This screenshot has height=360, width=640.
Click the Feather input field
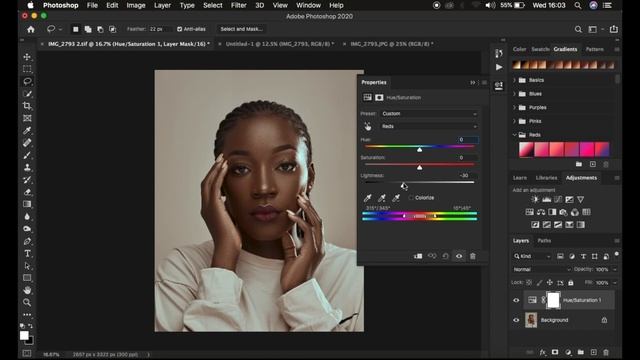click(x=159, y=29)
